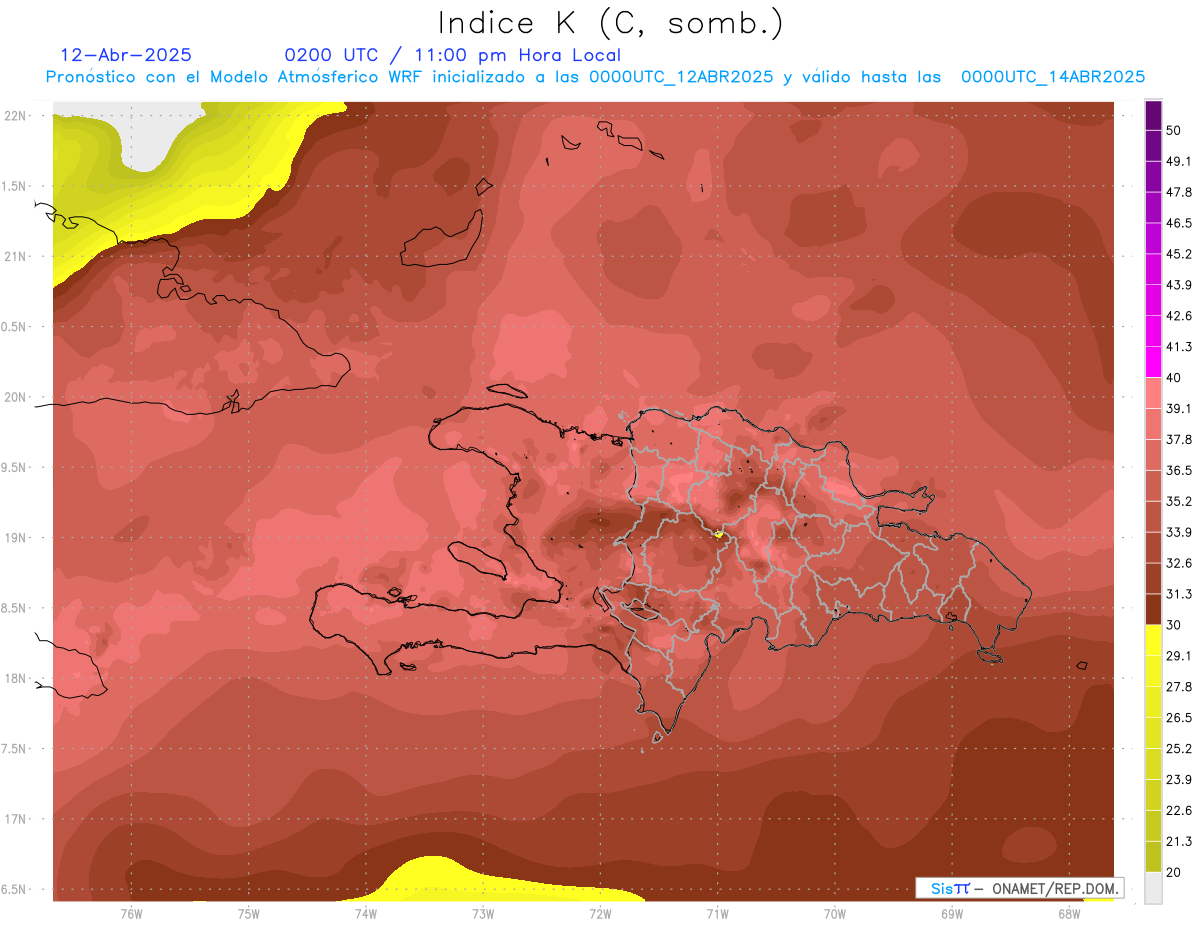Viewport: 1200px width, 927px height.
Task: Click the legend value "43.9"
Action: click(1179, 285)
